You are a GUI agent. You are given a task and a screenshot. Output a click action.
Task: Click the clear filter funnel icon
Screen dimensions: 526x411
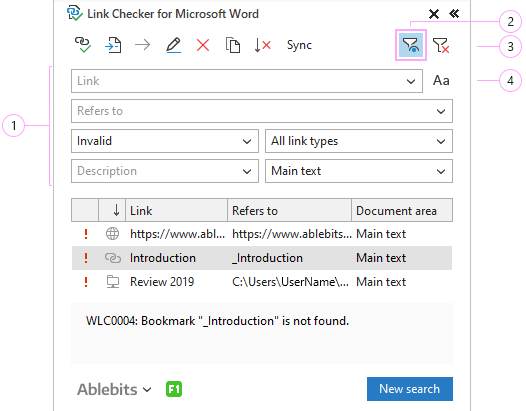441,45
